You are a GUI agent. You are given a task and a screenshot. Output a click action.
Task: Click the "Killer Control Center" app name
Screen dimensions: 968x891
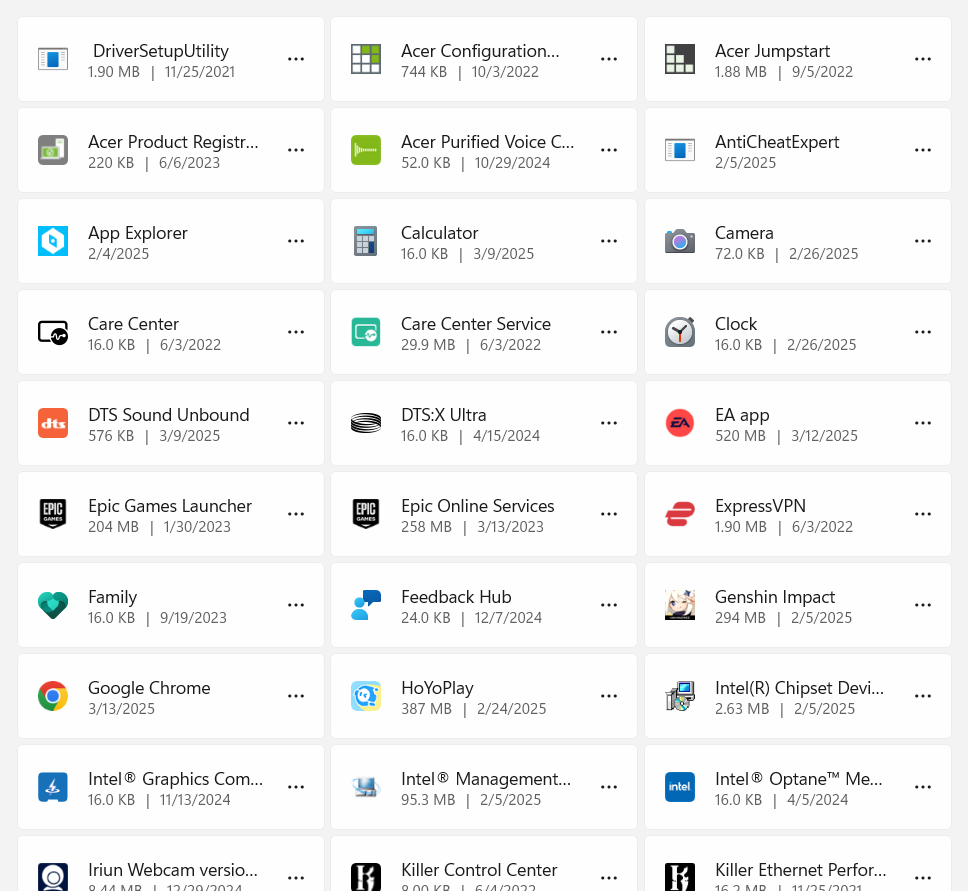coord(479,870)
